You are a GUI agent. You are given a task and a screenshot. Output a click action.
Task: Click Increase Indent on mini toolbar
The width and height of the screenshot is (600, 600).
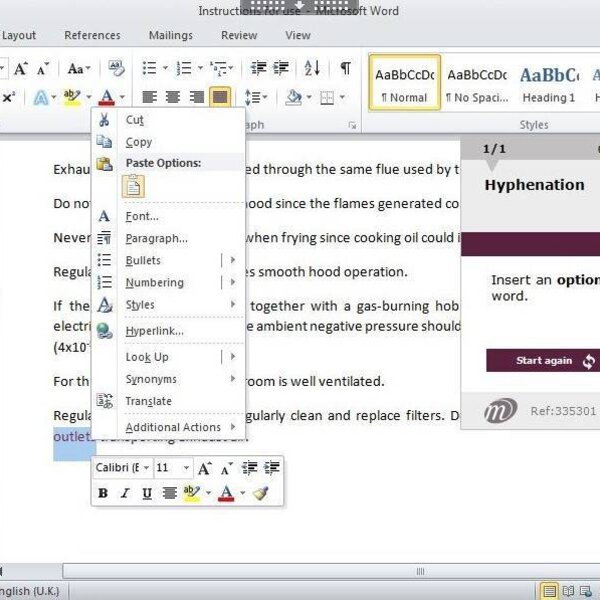[x=272, y=468]
